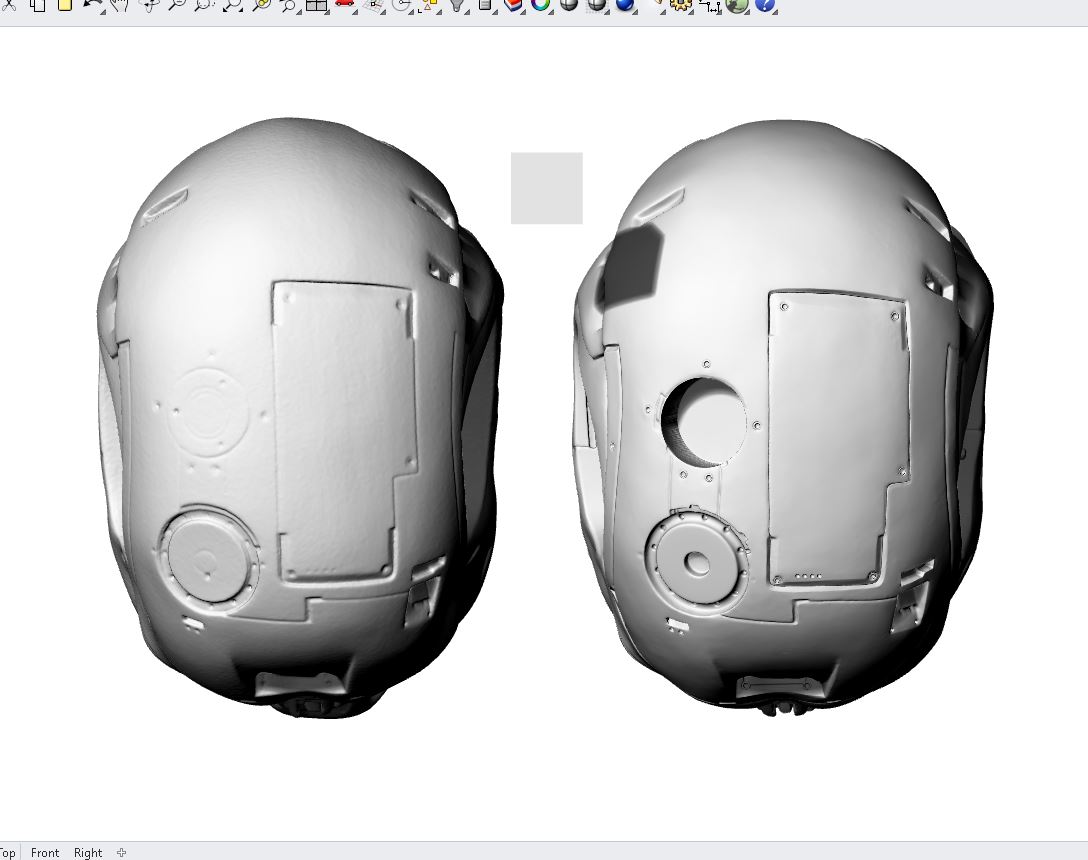Open Help with the blue question mark icon
The height and width of the screenshot is (860, 1088).
click(764, 5)
